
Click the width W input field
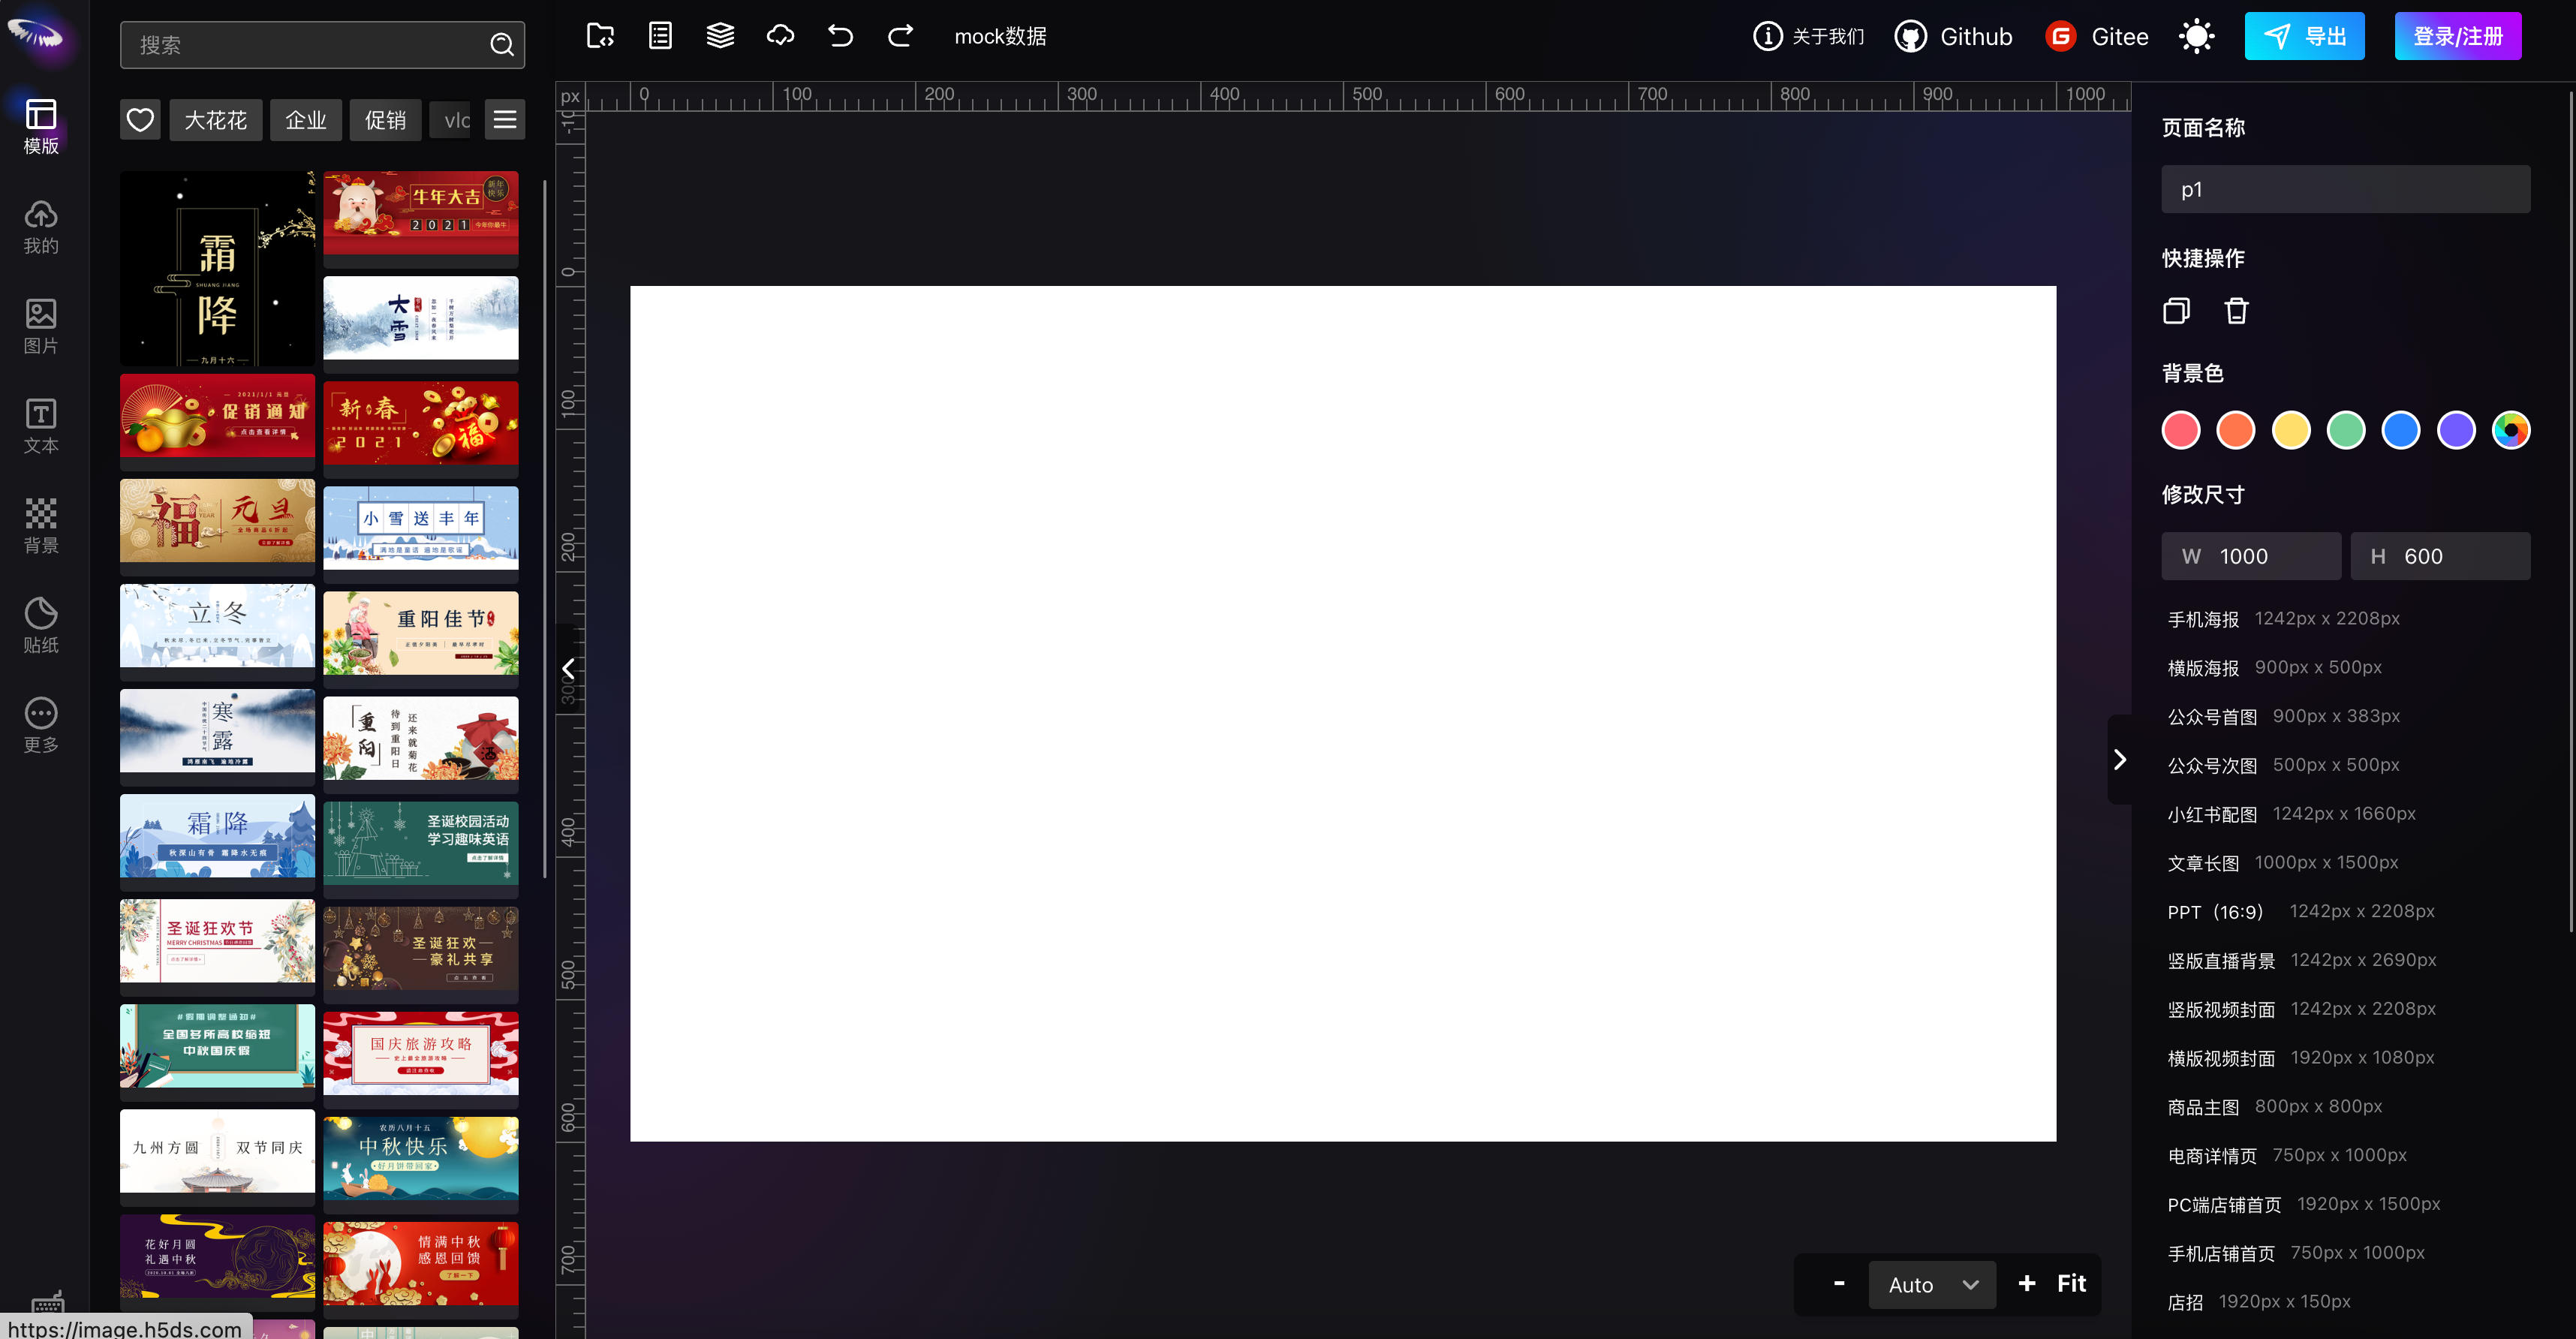2251,556
